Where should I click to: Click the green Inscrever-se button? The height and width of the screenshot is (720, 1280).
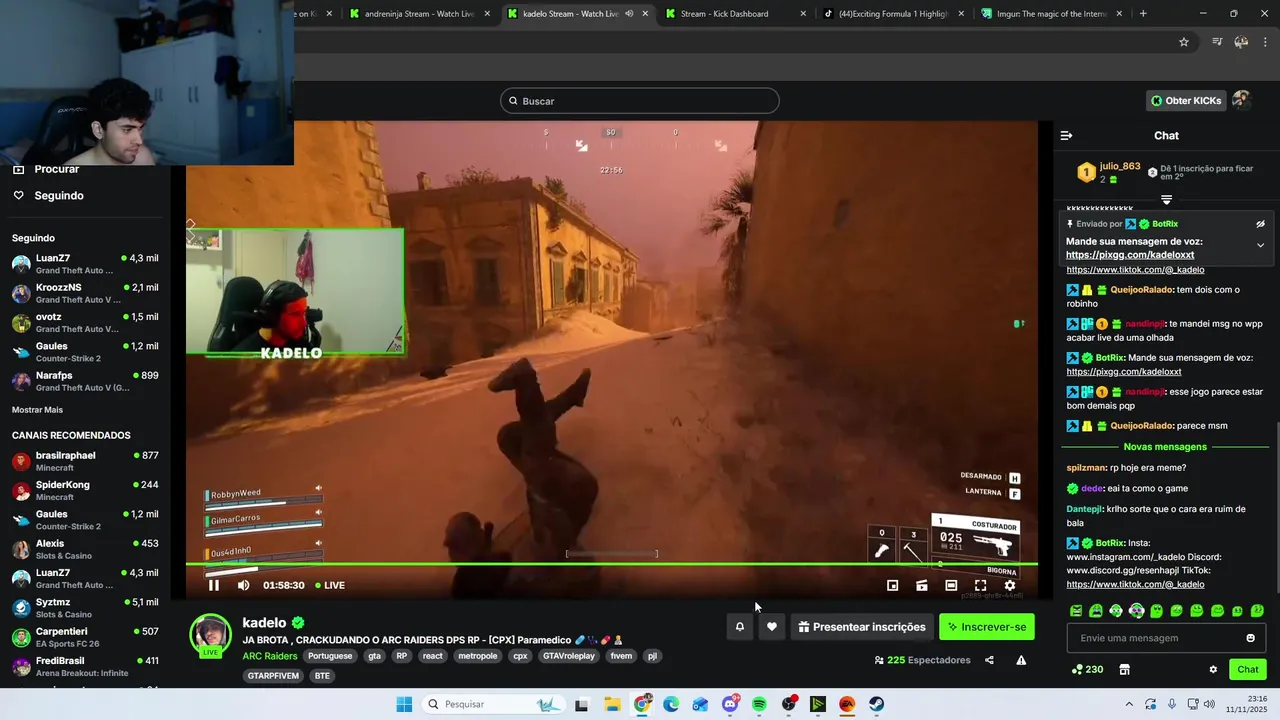coord(987,627)
